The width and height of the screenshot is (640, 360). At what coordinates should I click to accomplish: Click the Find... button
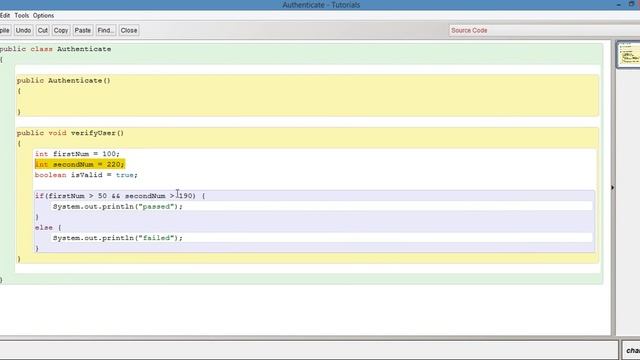click(106, 30)
